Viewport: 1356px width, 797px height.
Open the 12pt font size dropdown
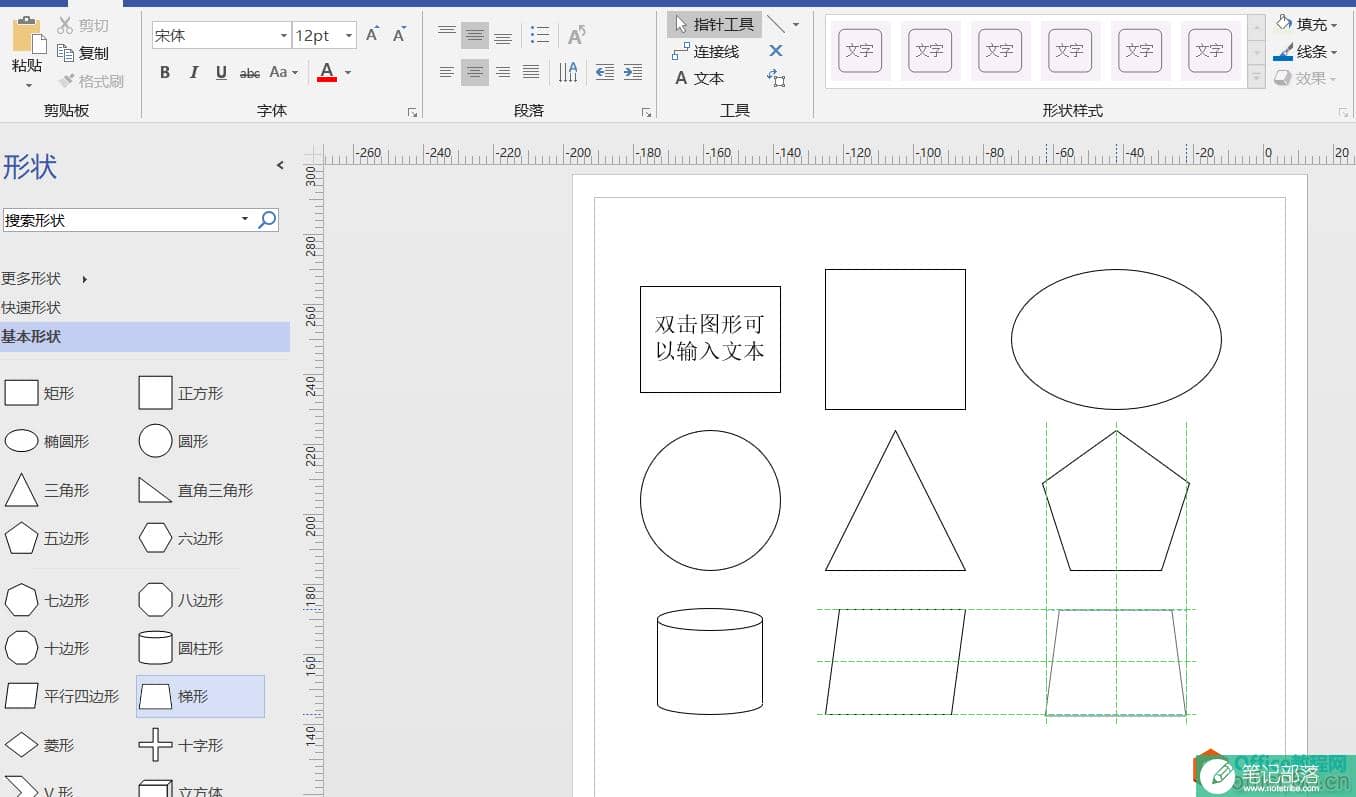point(349,36)
